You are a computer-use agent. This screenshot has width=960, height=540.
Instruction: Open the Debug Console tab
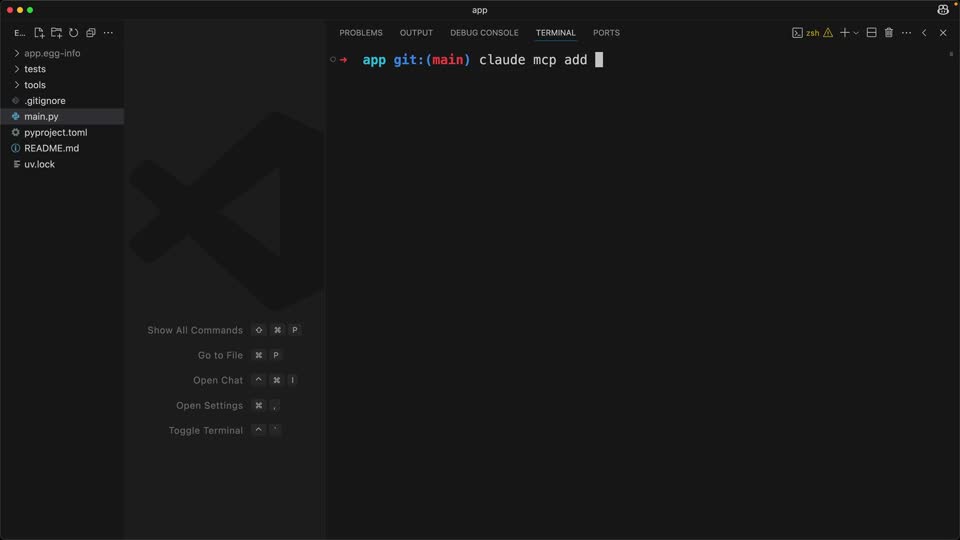484,33
